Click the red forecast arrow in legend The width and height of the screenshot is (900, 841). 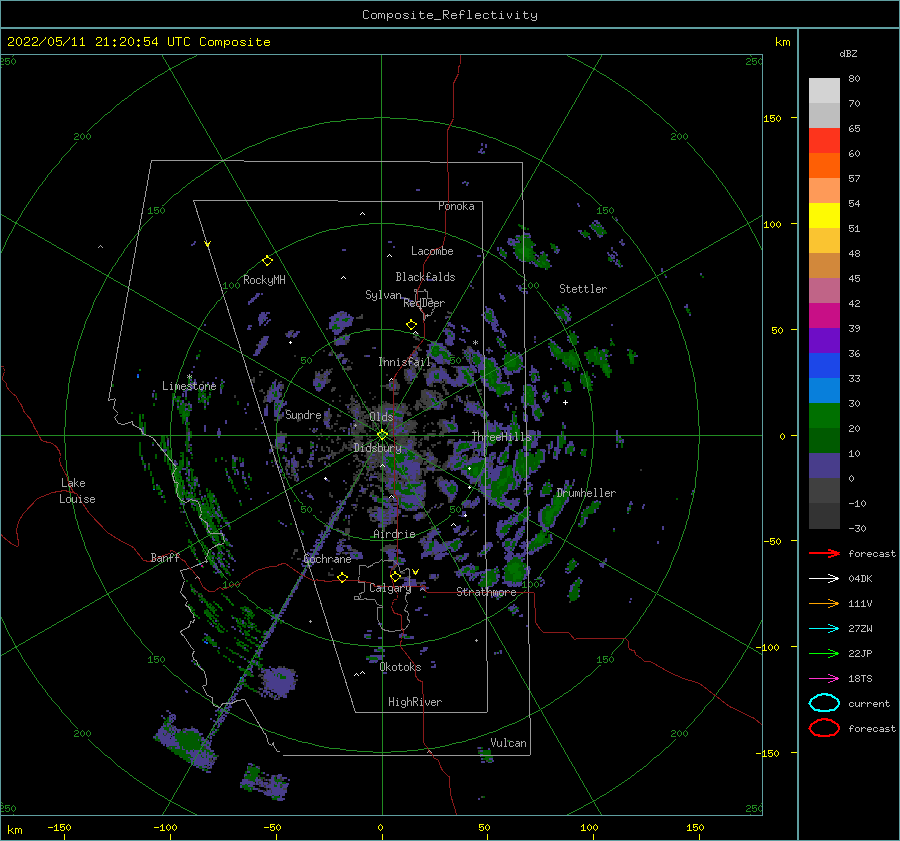tap(824, 553)
